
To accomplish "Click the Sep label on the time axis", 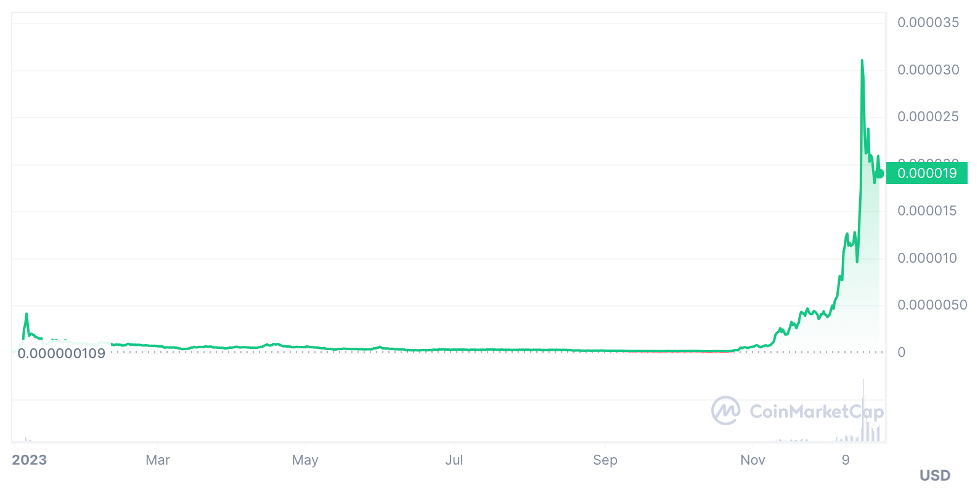I will (x=605, y=460).
